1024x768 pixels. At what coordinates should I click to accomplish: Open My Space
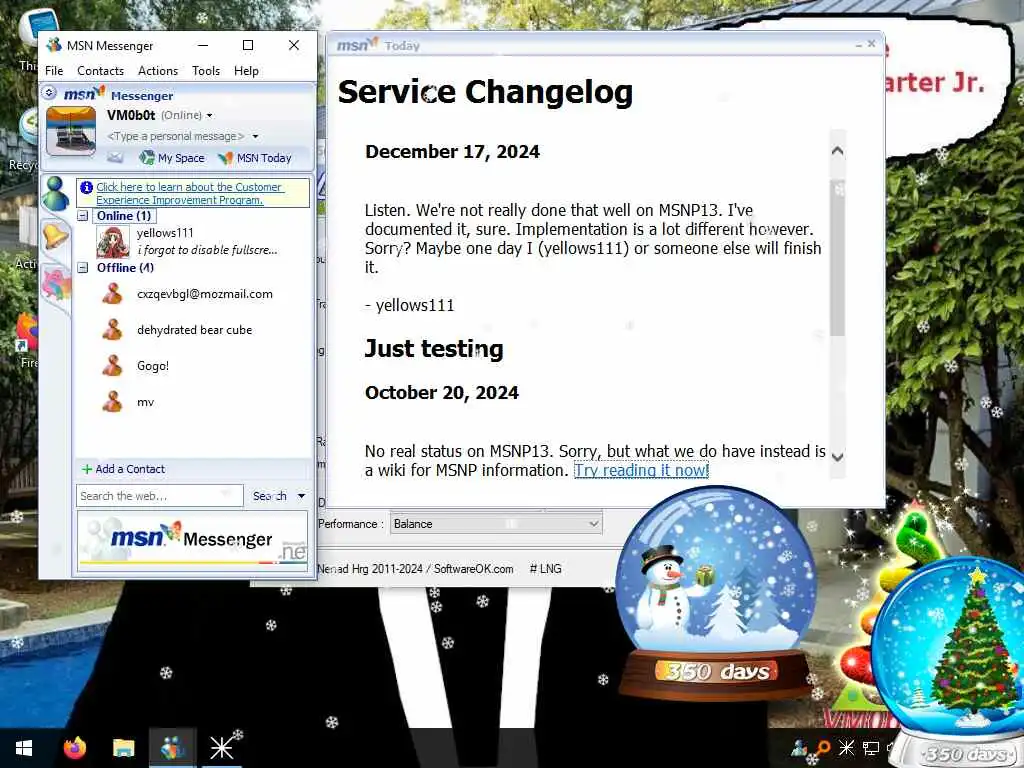[172, 157]
